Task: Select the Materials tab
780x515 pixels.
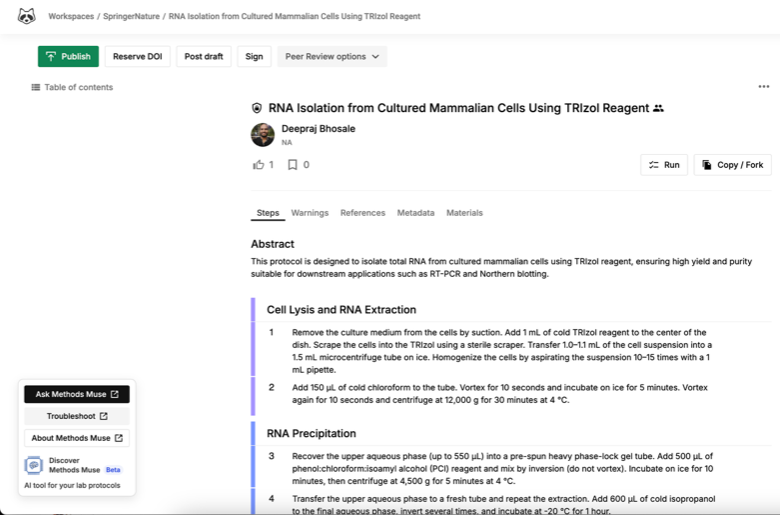Action: click(464, 213)
